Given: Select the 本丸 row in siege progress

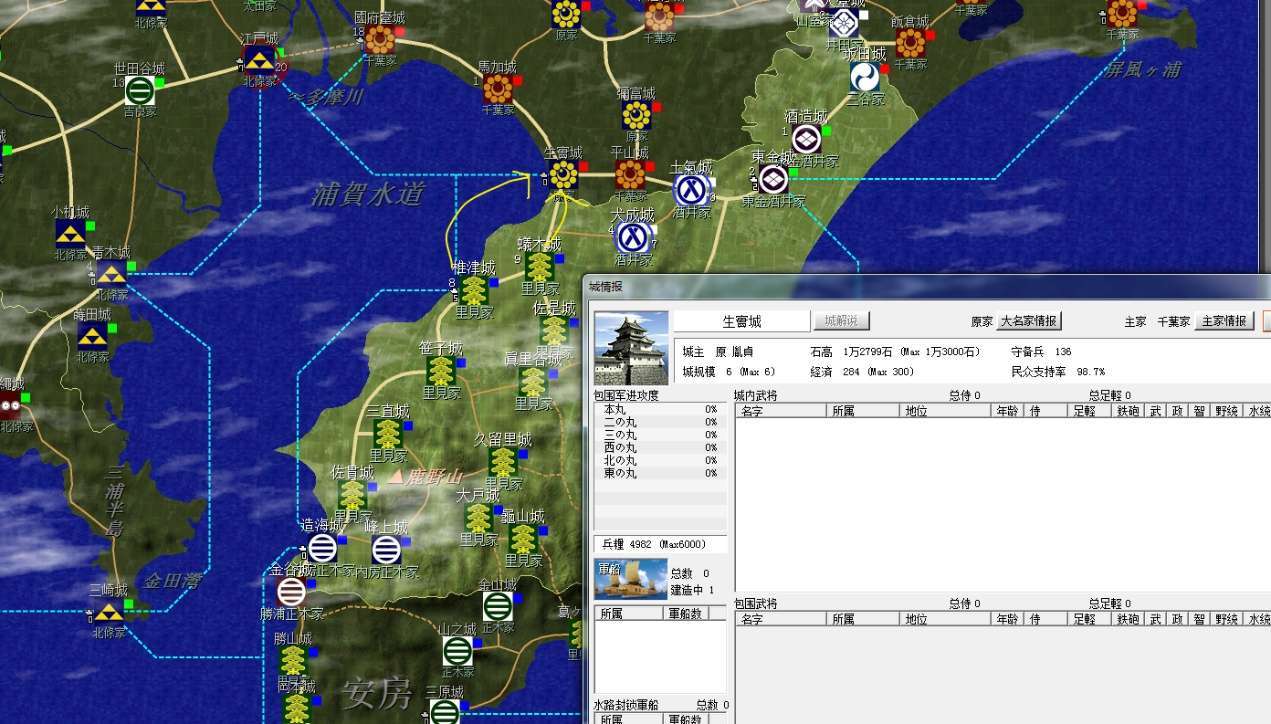Looking at the screenshot, I should click(x=660, y=409).
